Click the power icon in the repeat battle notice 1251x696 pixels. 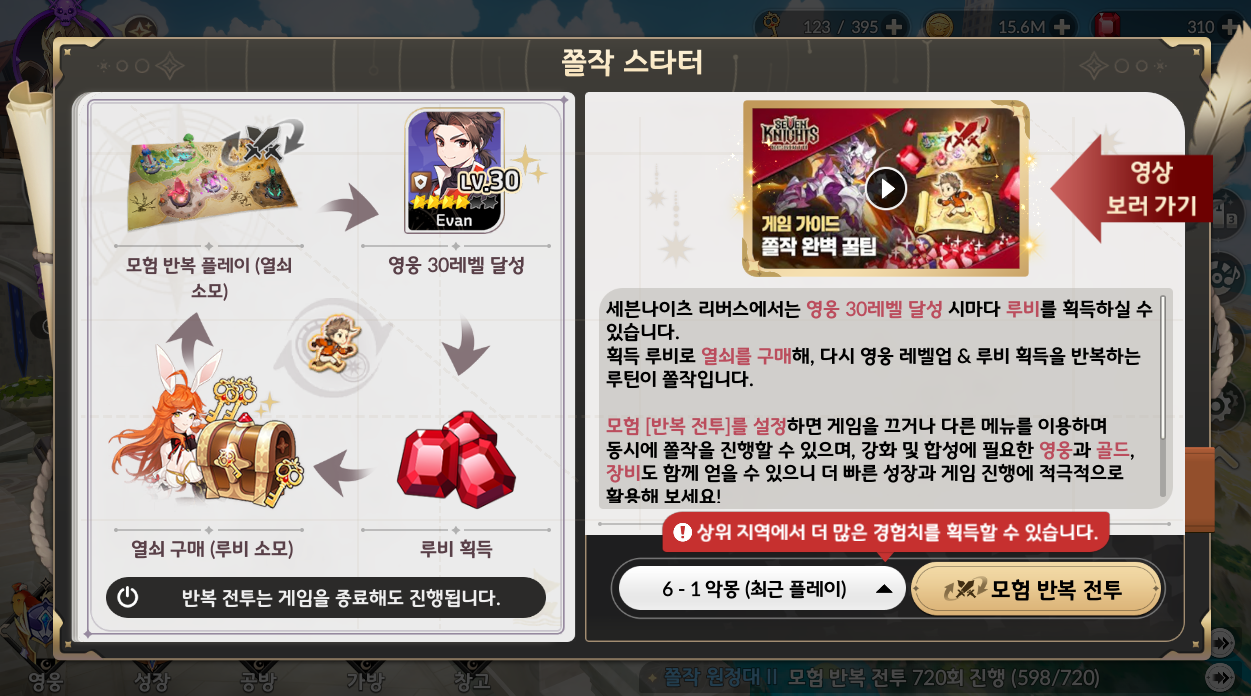coord(127,598)
